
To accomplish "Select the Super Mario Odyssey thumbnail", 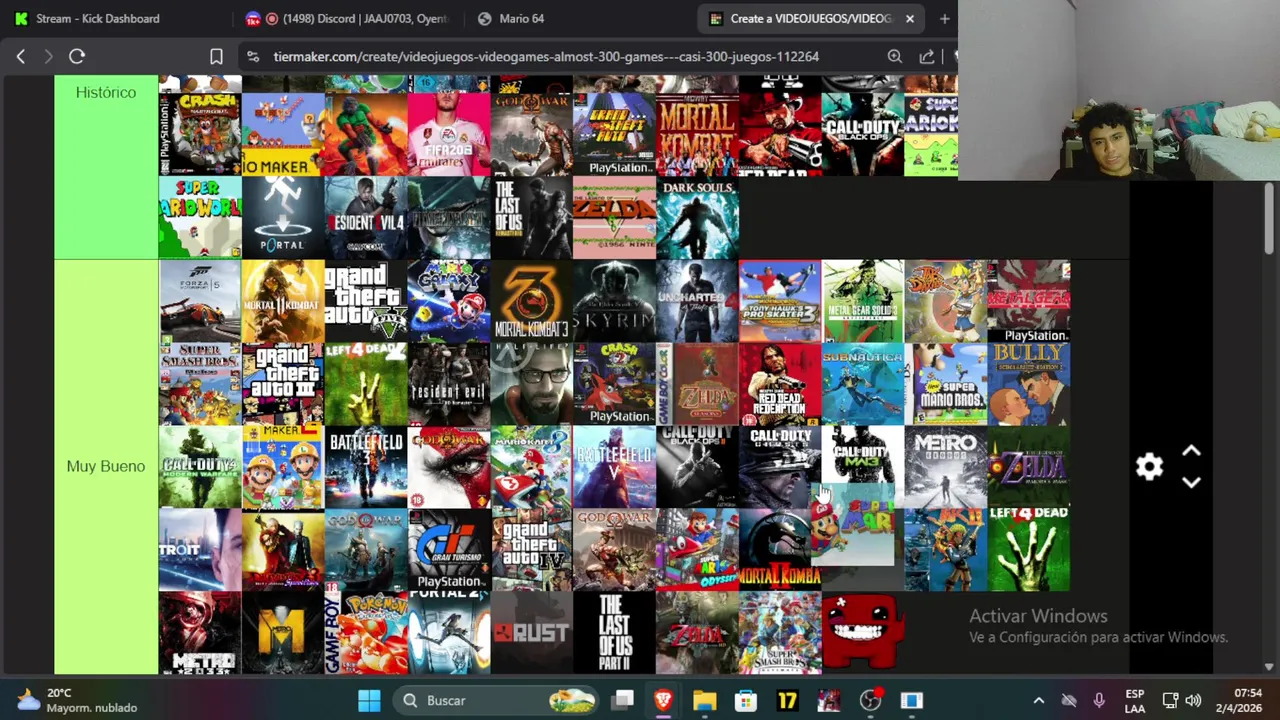I will (x=698, y=550).
